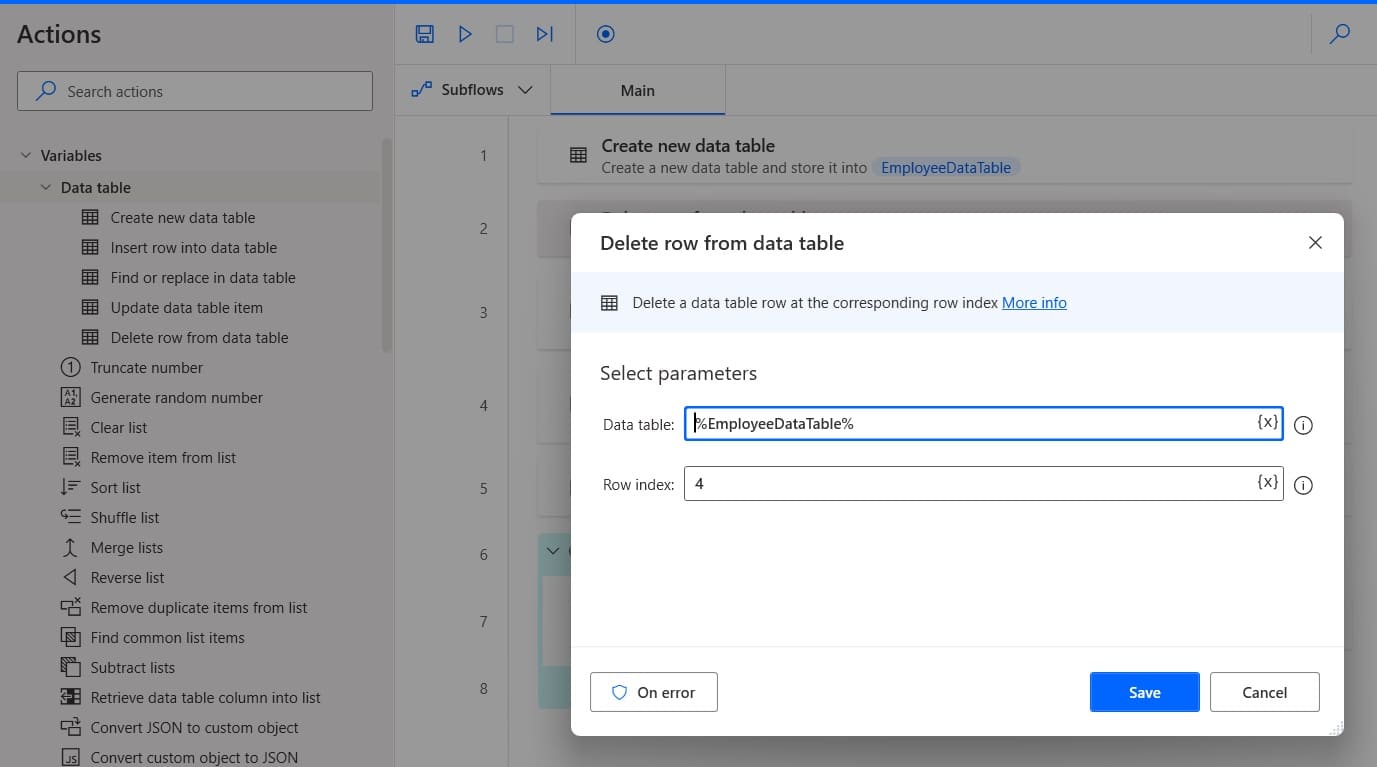Viewport: 1377px width, 767px height.
Task: Open search magnifier icon at top right
Action: [1339, 34]
